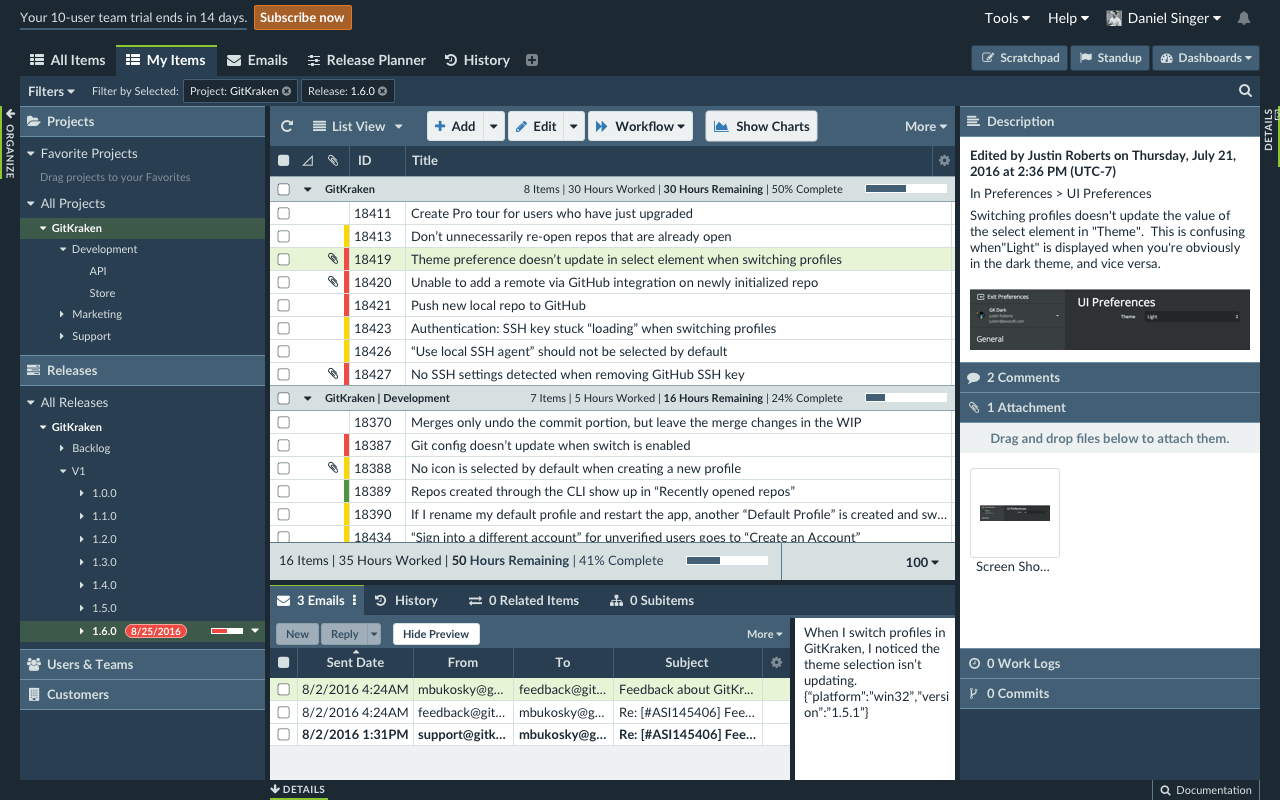The width and height of the screenshot is (1280, 800).
Task: Open the List View dropdown
Action: 357,126
